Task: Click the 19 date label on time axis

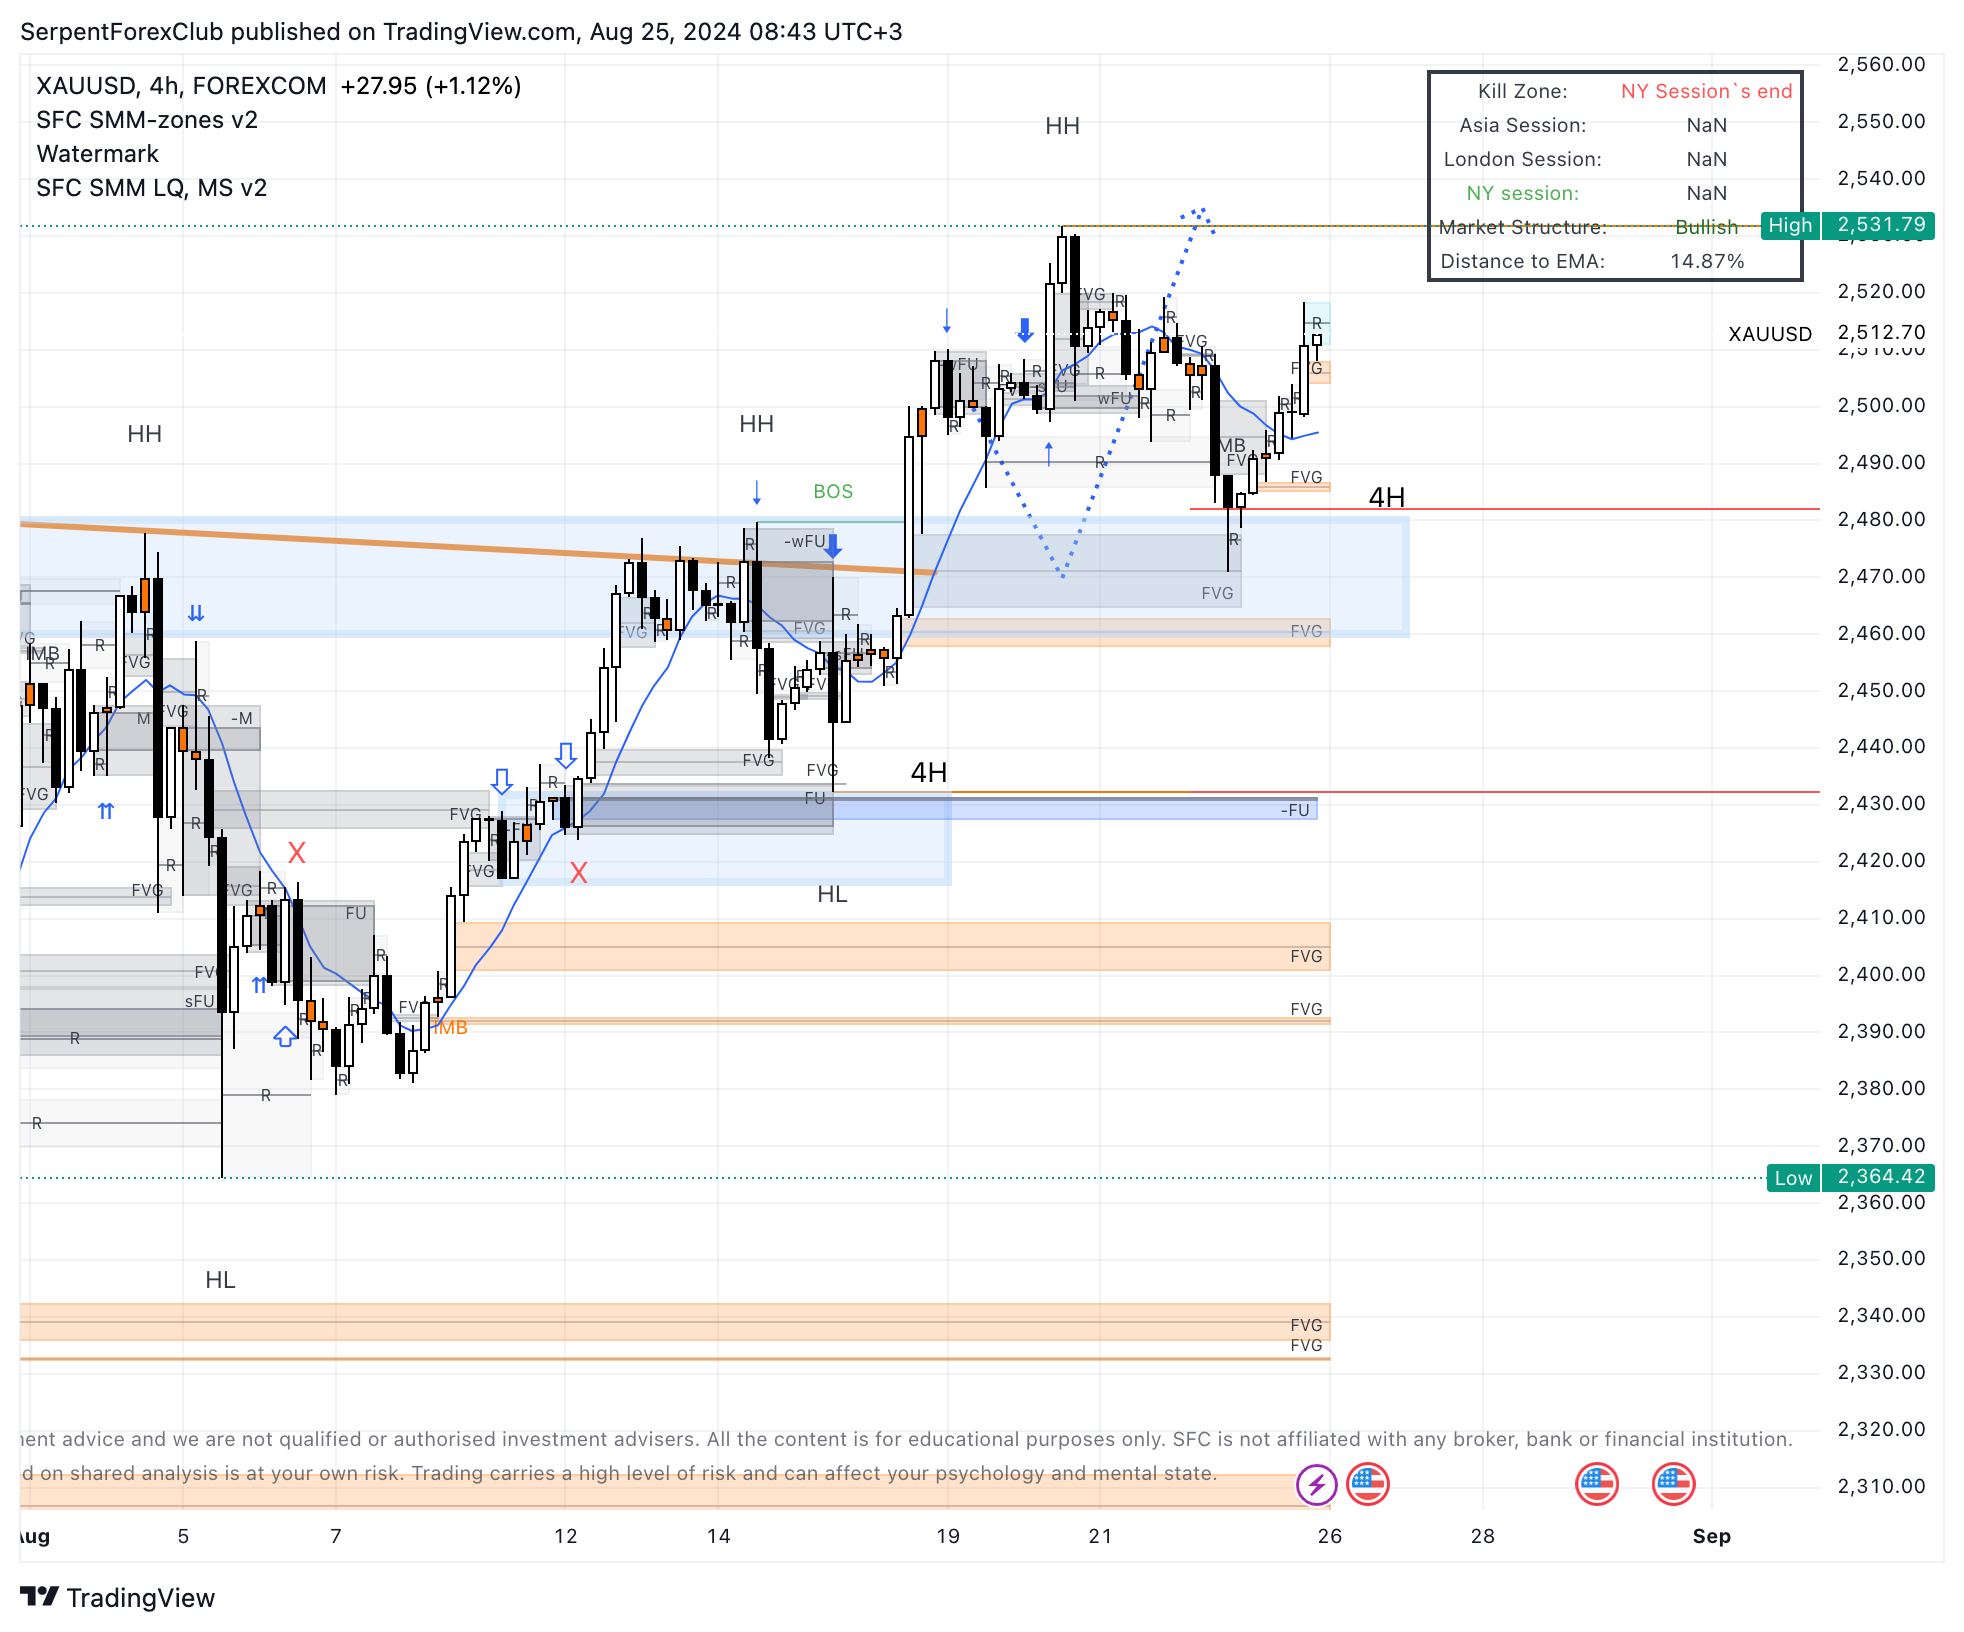Action: click(947, 1536)
